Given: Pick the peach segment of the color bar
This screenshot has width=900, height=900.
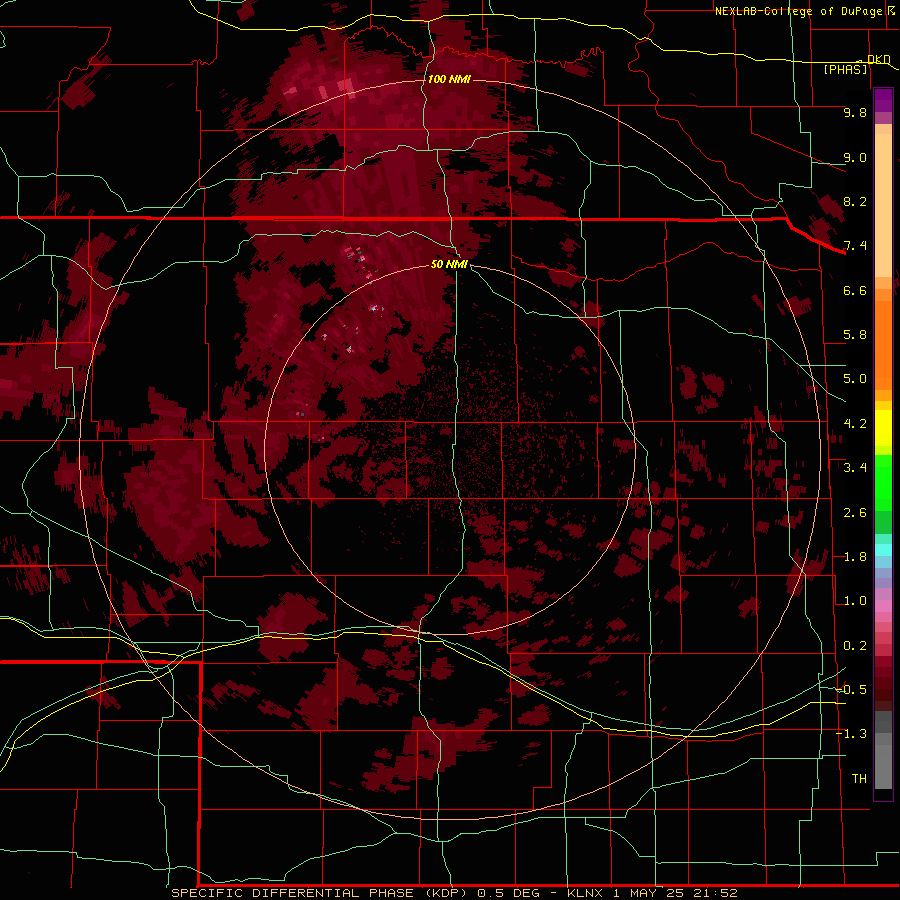Looking at the screenshot, I should tap(883, 207).
